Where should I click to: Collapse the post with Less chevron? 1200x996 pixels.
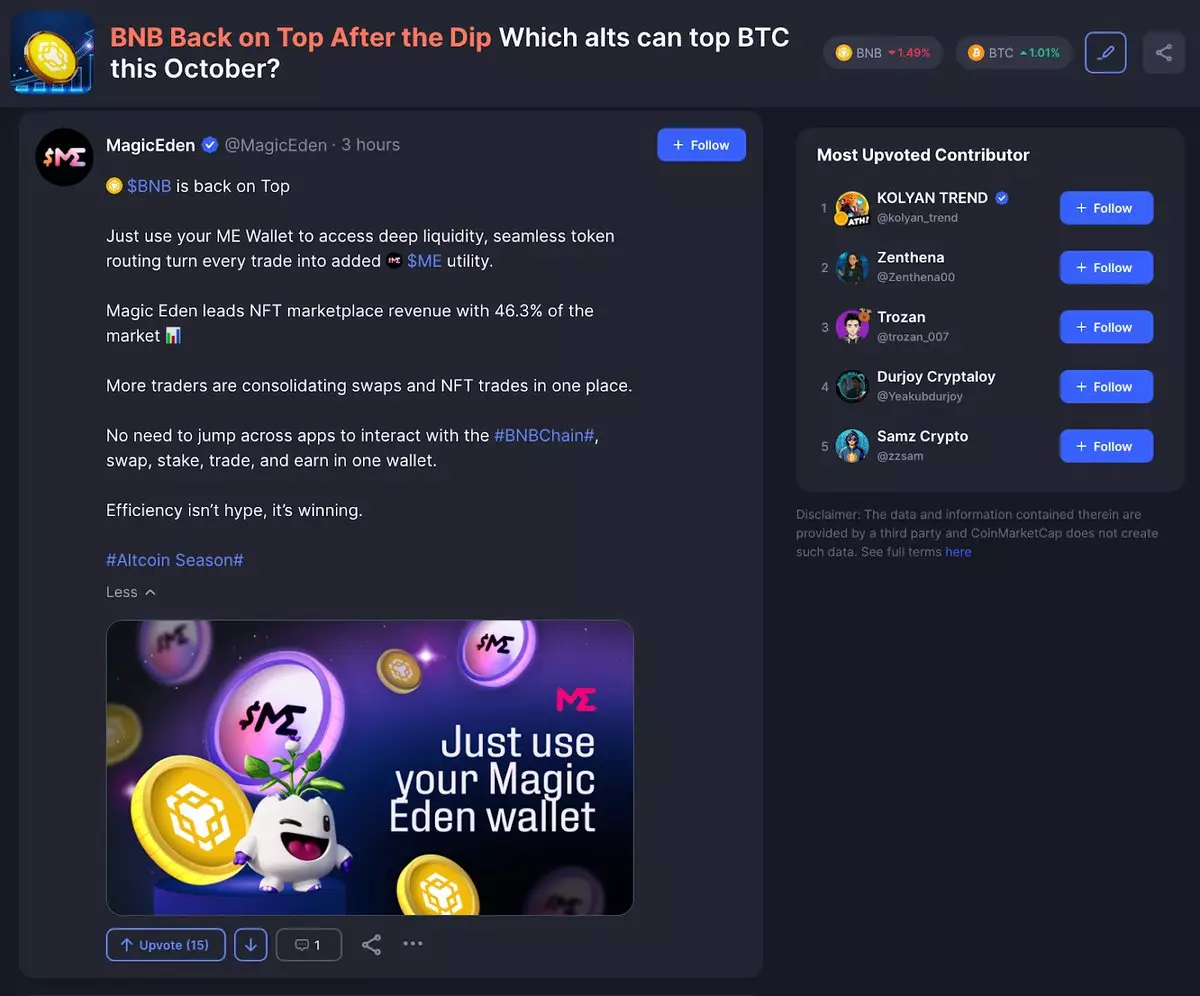[x=131, y=592]
